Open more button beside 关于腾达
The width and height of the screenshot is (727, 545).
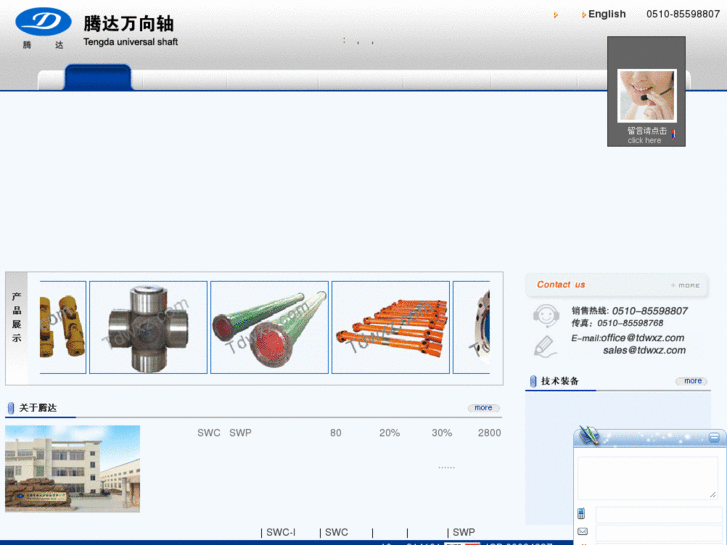[x=484, y=408]
